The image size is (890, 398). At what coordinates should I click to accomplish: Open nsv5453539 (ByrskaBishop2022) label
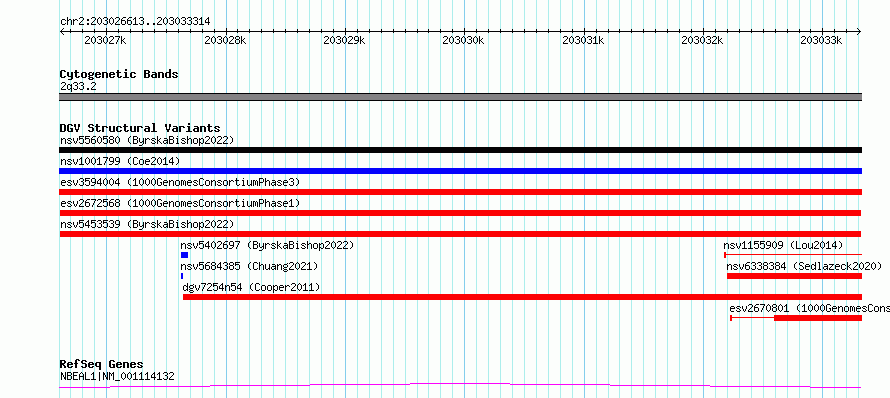(x=147, y=224)
